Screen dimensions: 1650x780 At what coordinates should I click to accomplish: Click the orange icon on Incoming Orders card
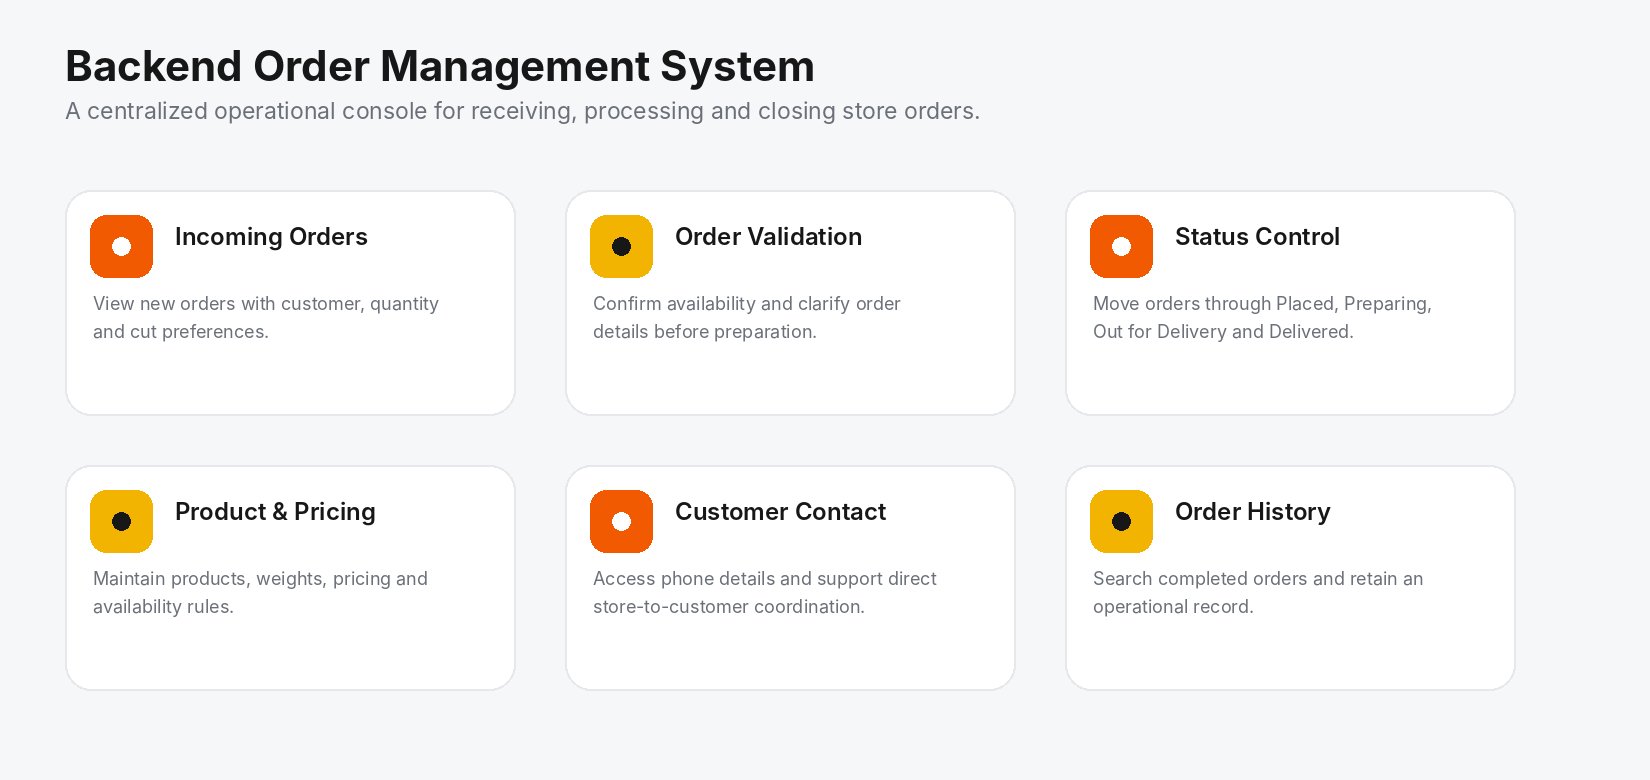click(121, 246)
